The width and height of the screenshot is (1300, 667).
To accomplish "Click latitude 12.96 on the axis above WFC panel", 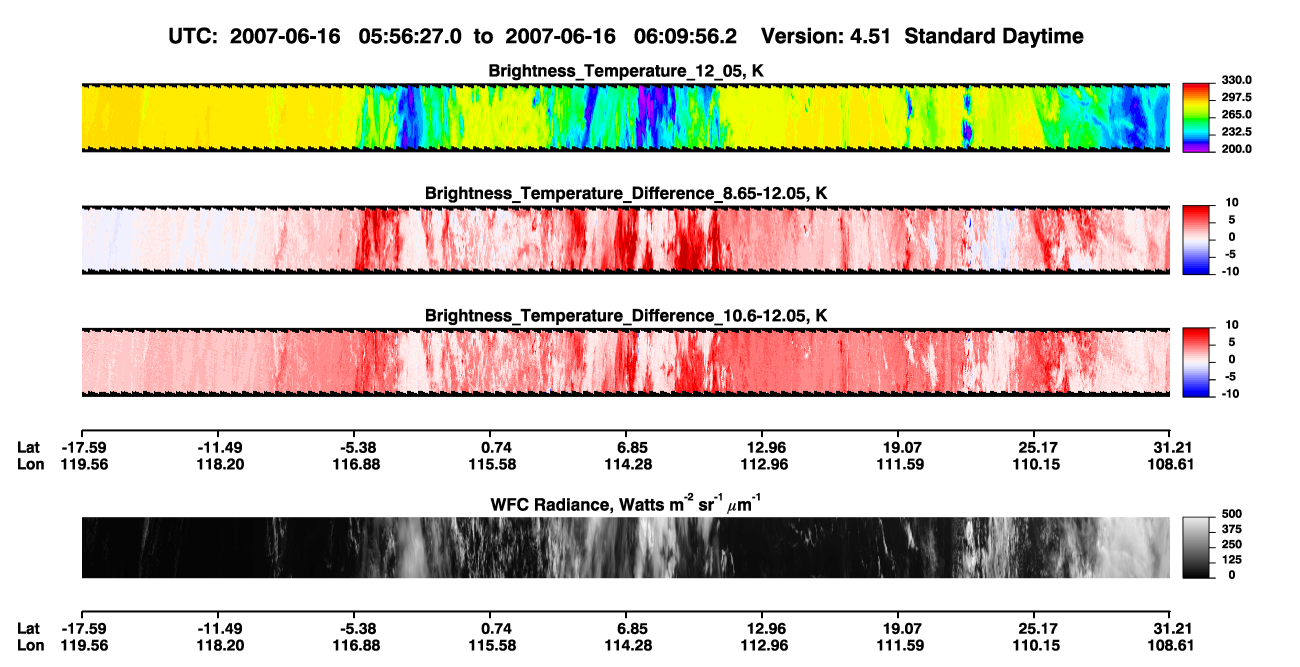I will pos(762,448).
